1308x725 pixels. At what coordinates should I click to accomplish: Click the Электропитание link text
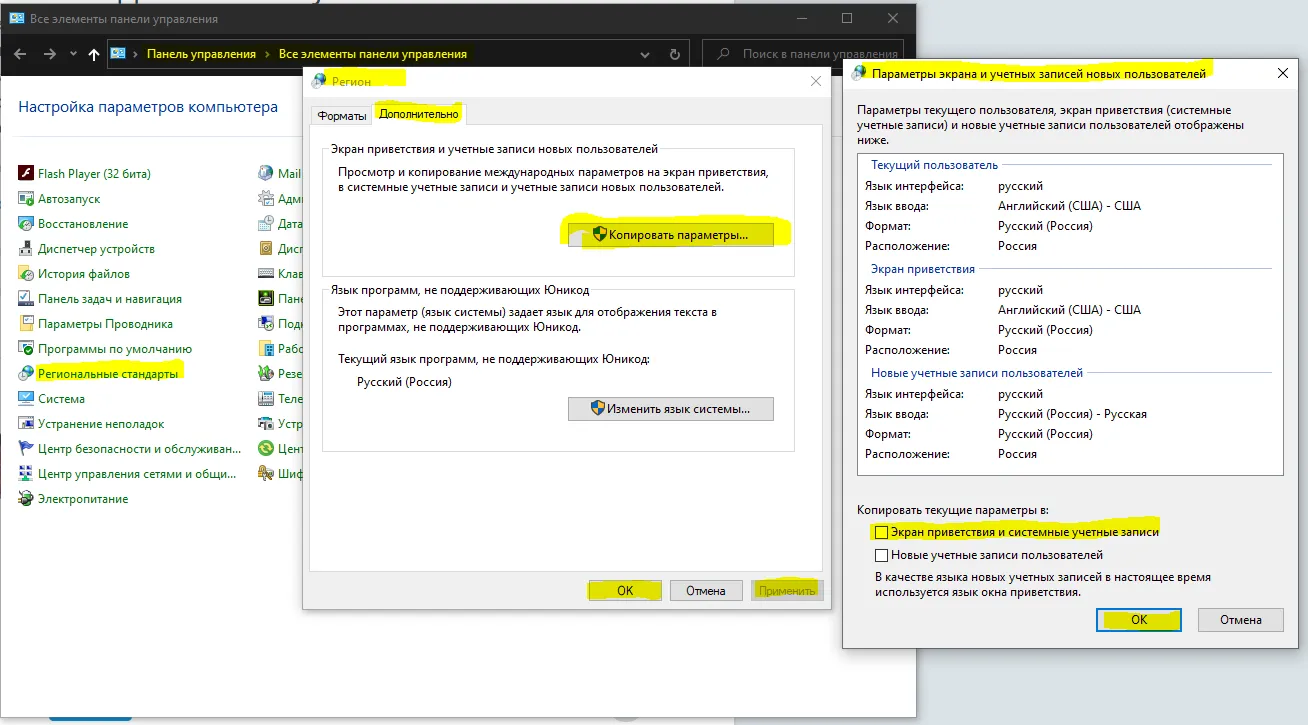click(x=83, y=499)
